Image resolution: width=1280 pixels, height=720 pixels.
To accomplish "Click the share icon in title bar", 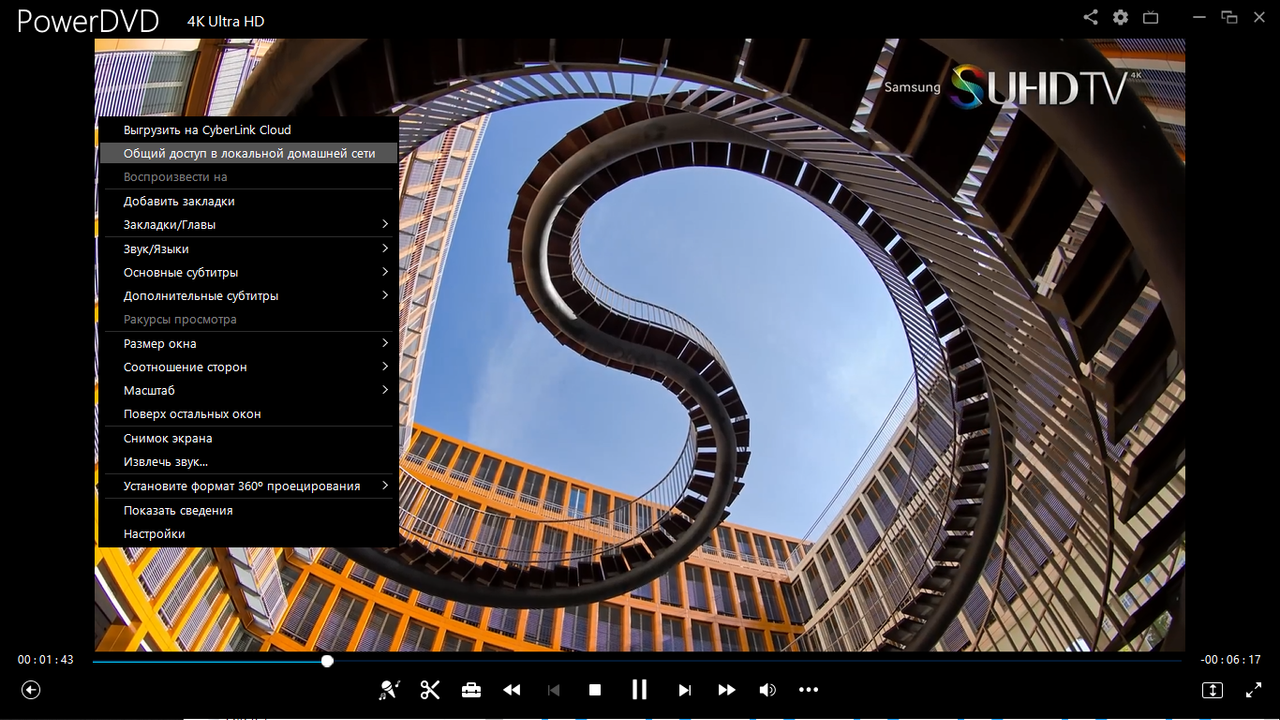I will click(x=1090, y=17).
